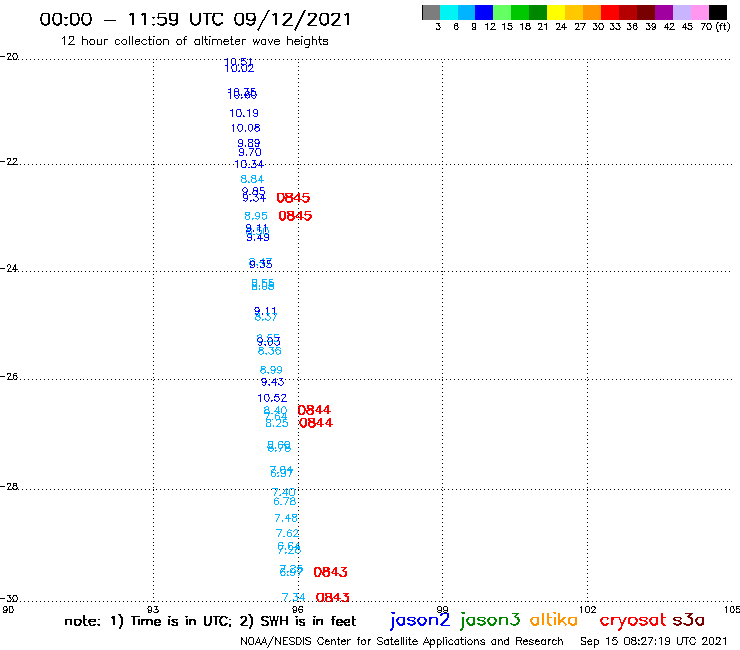Click the gray swatch in the color legend
The image size is (740, 650).
coord(431,12)
